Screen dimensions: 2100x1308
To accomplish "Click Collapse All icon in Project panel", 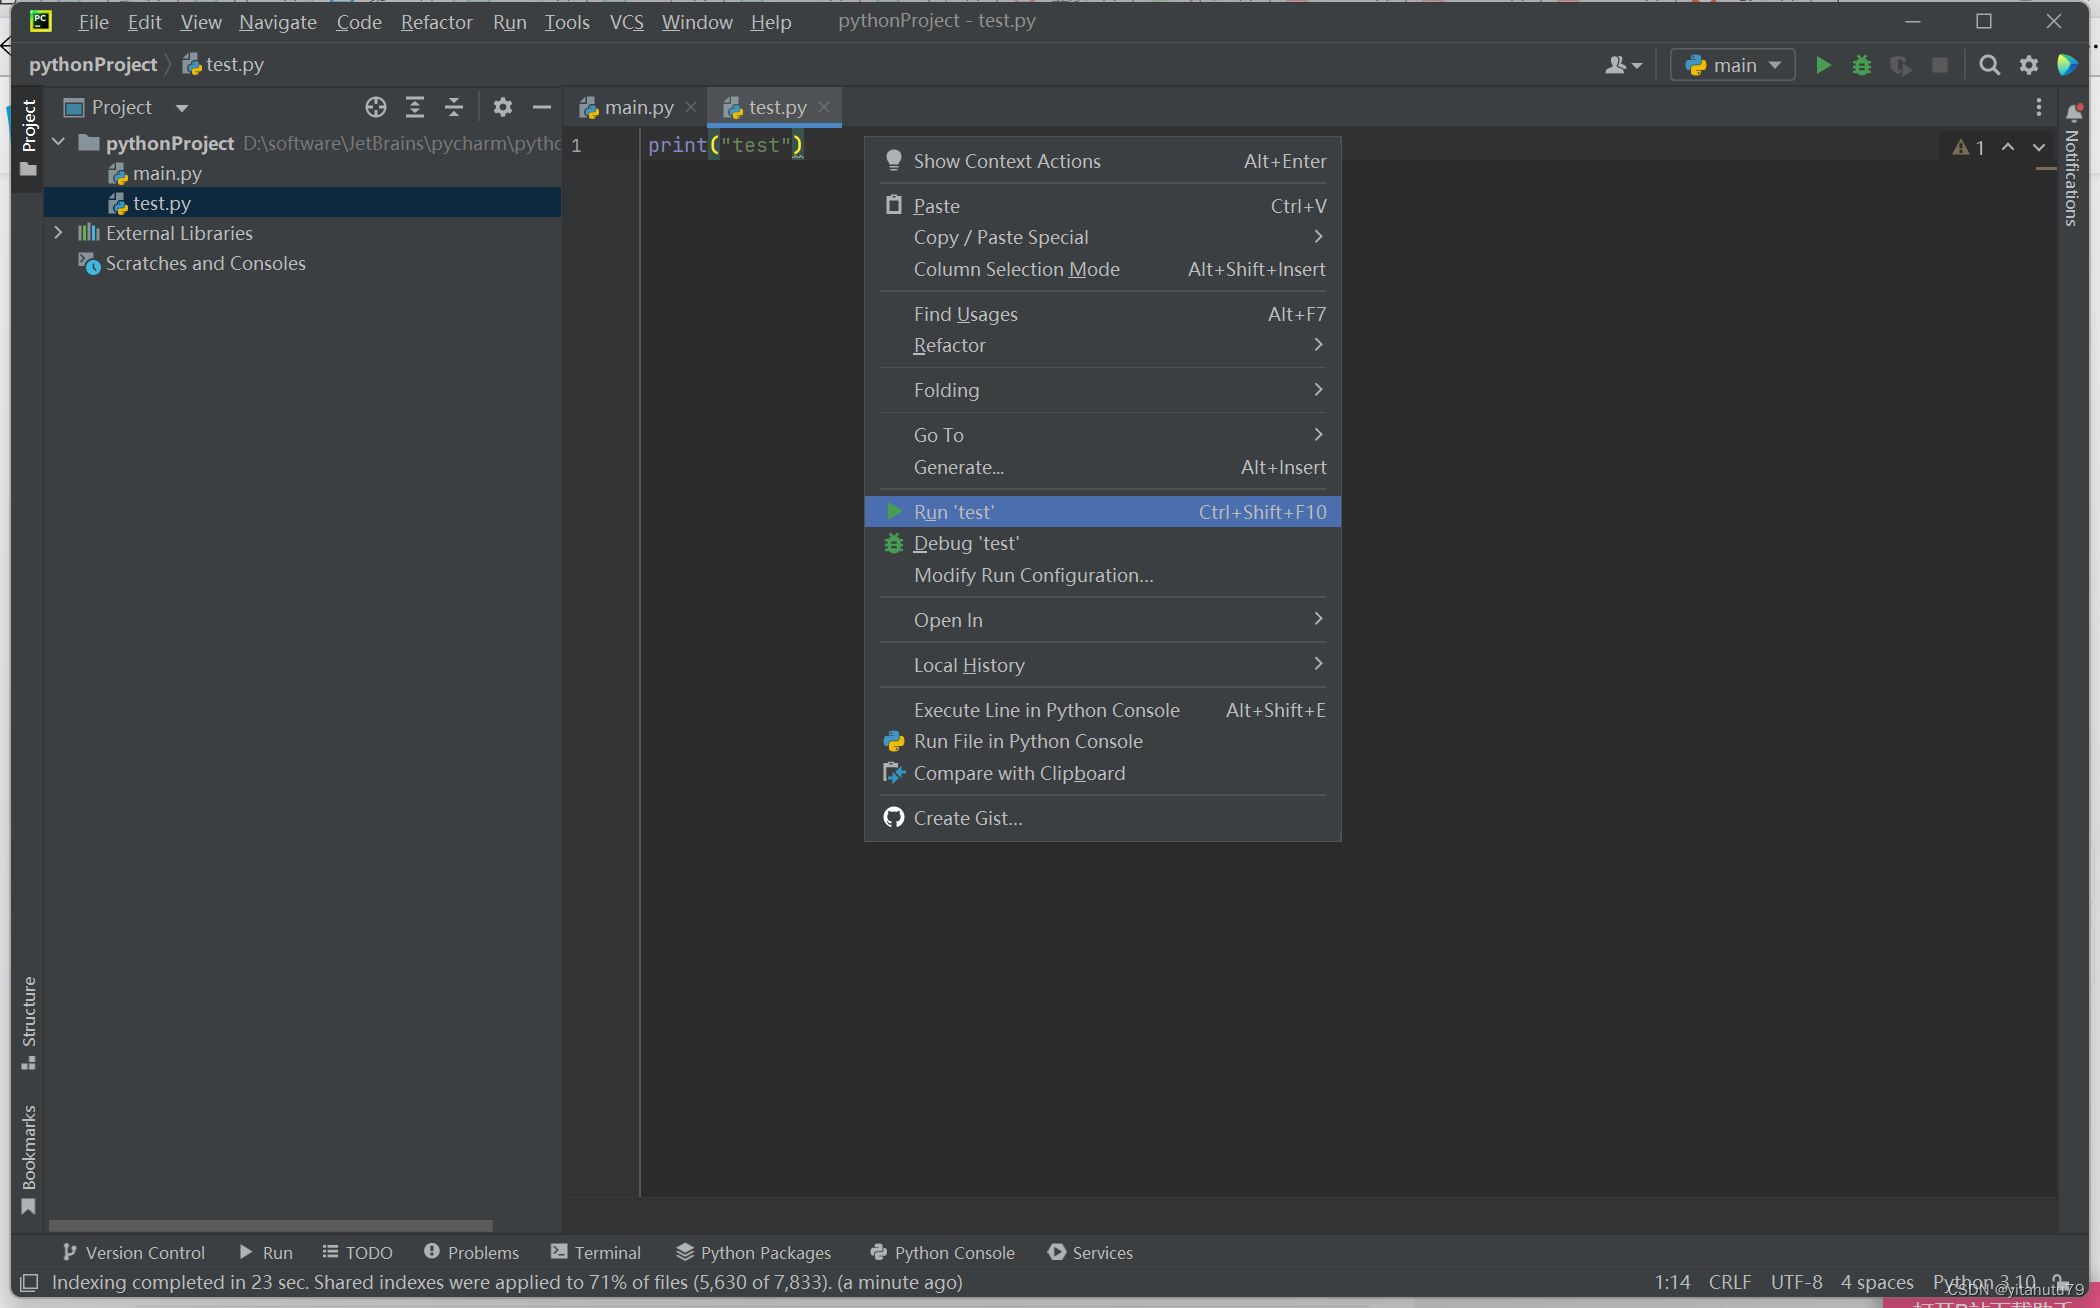I will point(454,107).
